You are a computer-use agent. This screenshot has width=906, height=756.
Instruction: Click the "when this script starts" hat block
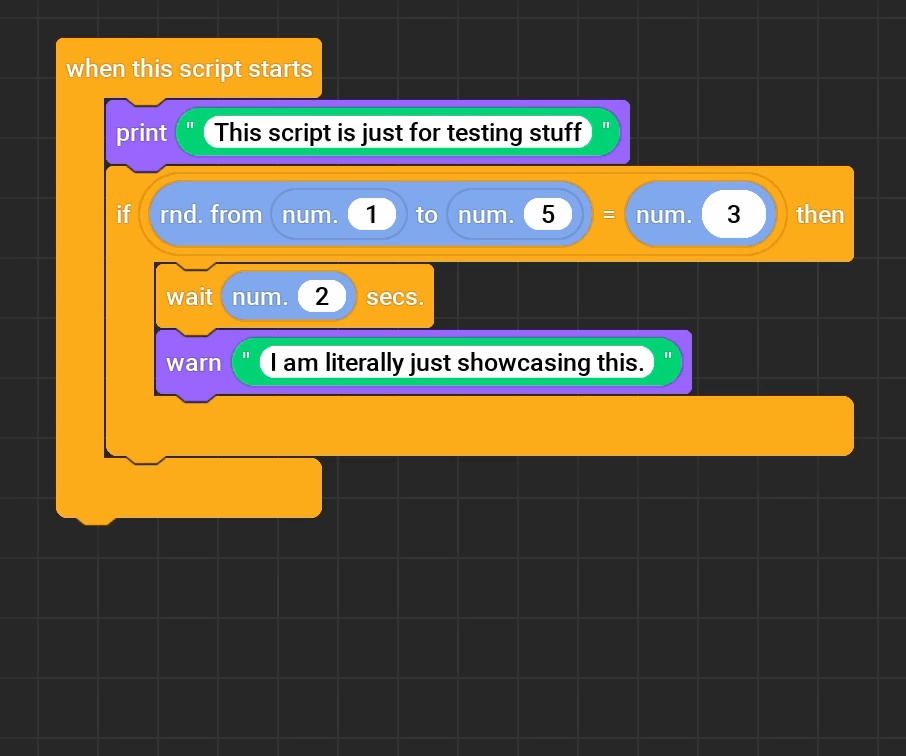click(x=190, y=68)
